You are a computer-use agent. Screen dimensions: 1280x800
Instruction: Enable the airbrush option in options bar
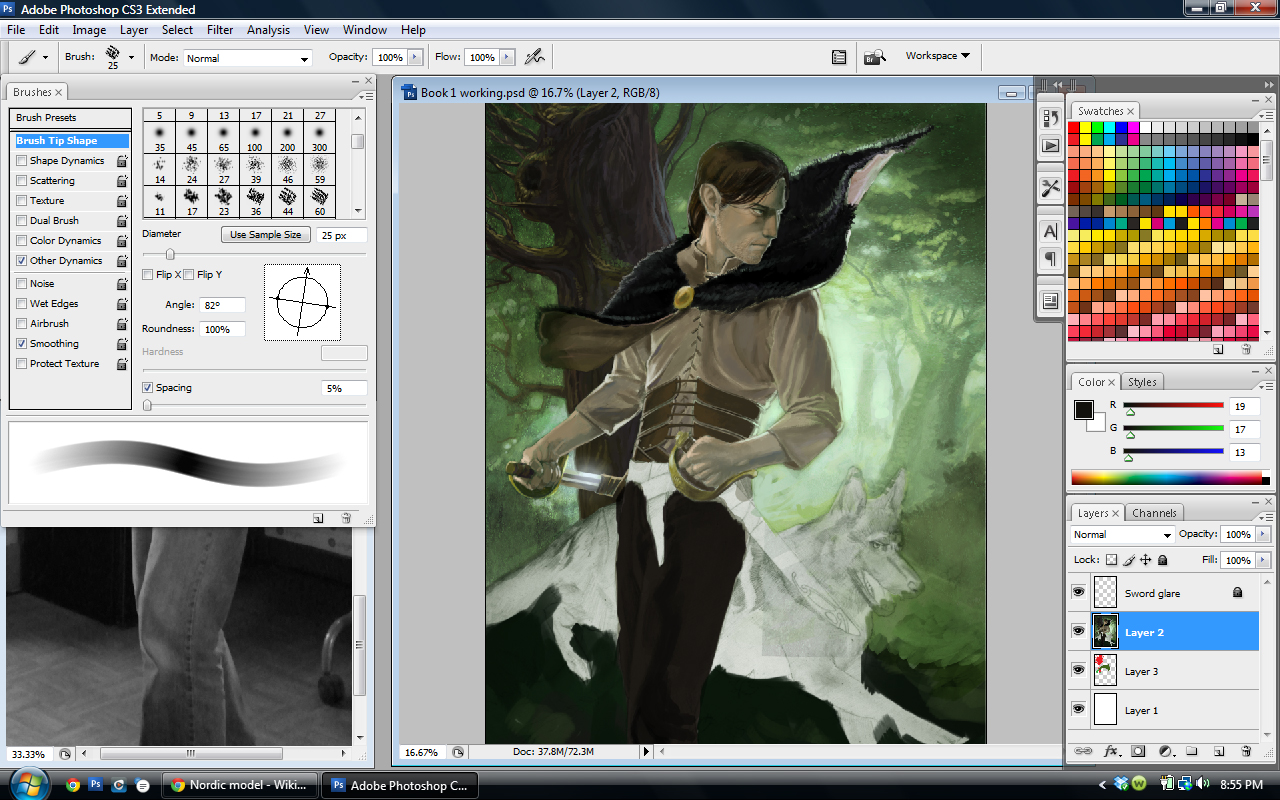(535, 57)
